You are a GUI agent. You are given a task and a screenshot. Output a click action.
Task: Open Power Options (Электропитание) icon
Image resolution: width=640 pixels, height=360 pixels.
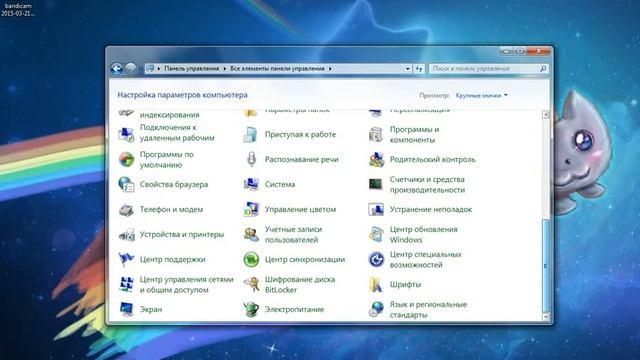point(251,309)
